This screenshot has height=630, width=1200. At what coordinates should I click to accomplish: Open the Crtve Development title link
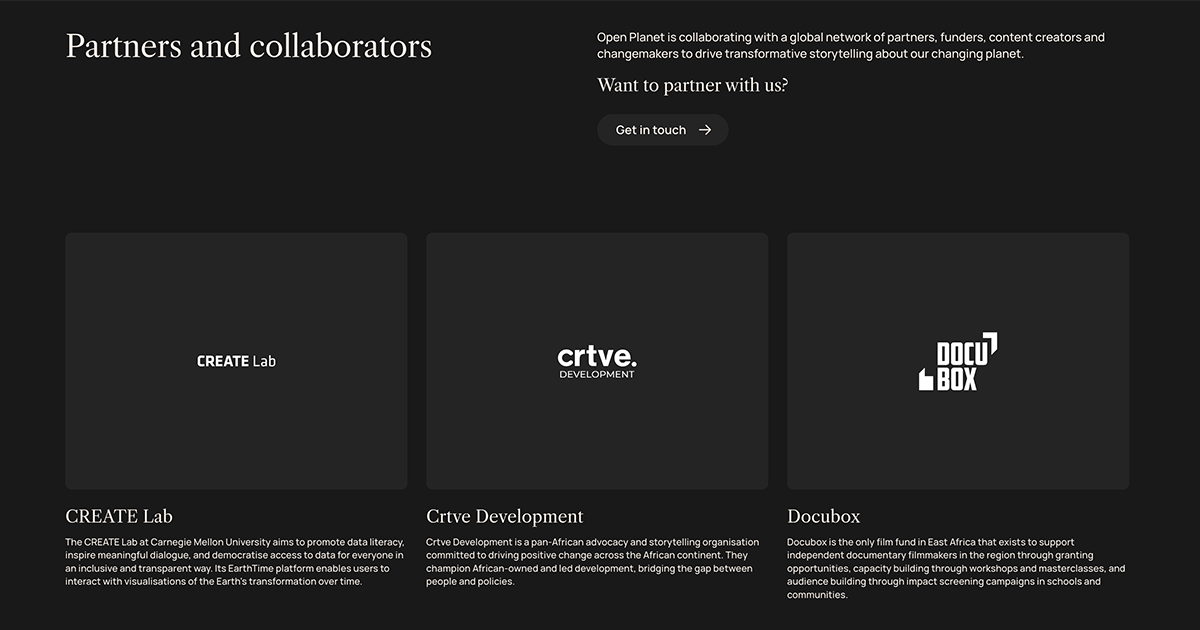(x=504, y=516)
